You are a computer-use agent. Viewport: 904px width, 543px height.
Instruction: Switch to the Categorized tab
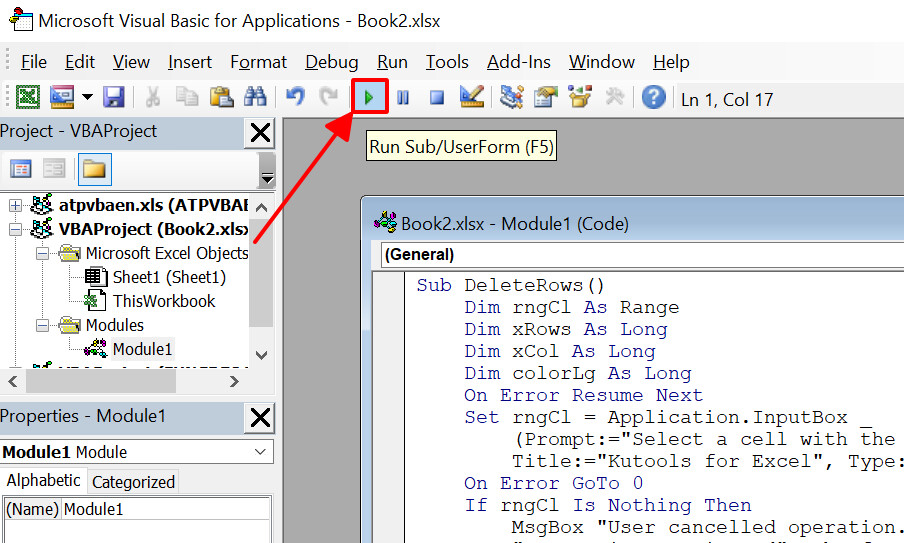(x=133, y=482)
